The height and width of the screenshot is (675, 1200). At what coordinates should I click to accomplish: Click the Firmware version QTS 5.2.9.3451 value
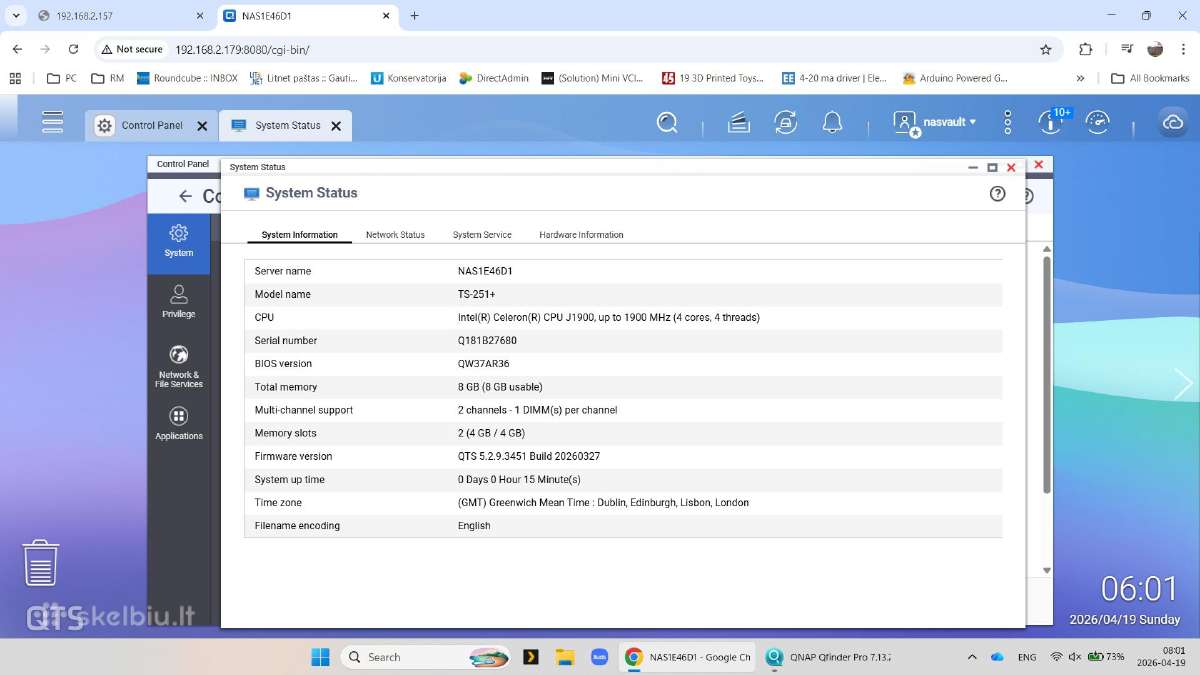(529, 456)
